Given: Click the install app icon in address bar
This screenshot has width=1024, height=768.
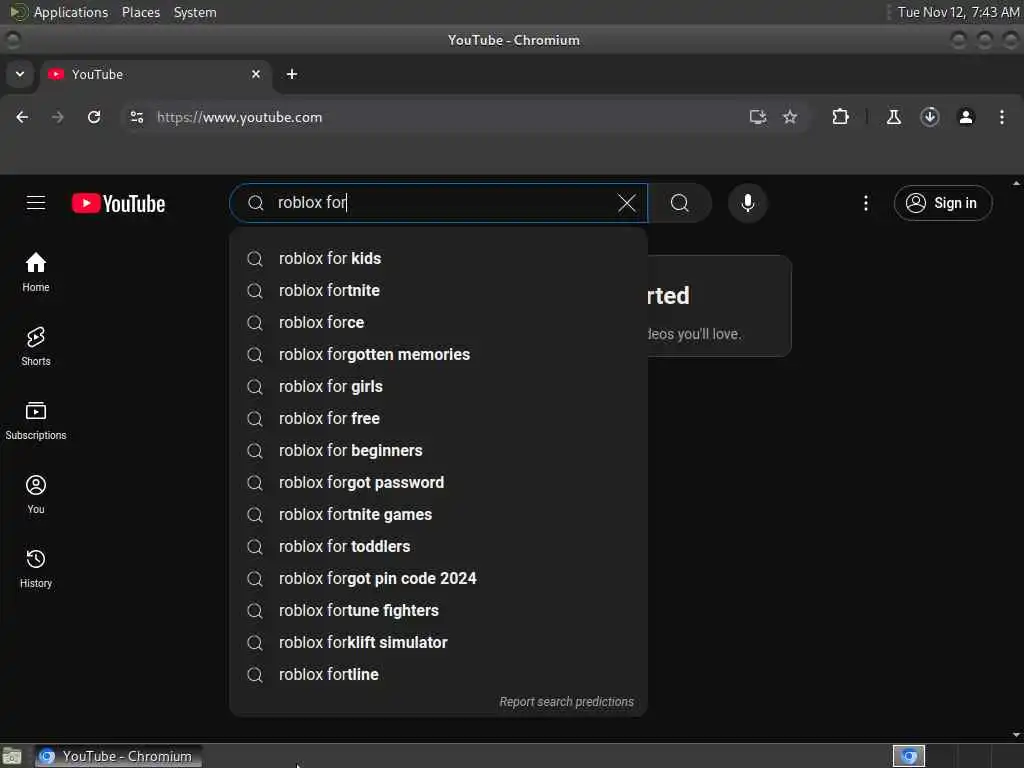Looking at the screenshot, I should point(758,117).
